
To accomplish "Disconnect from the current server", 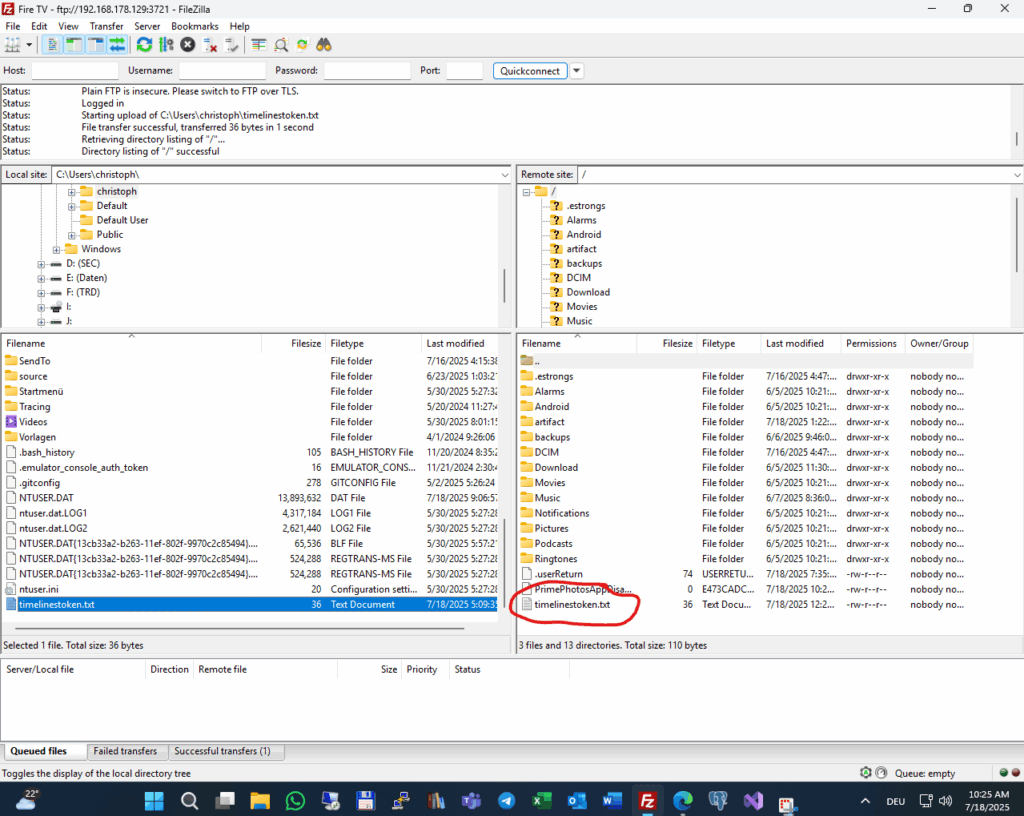I will pyautogui.click(x=210, y=45).
